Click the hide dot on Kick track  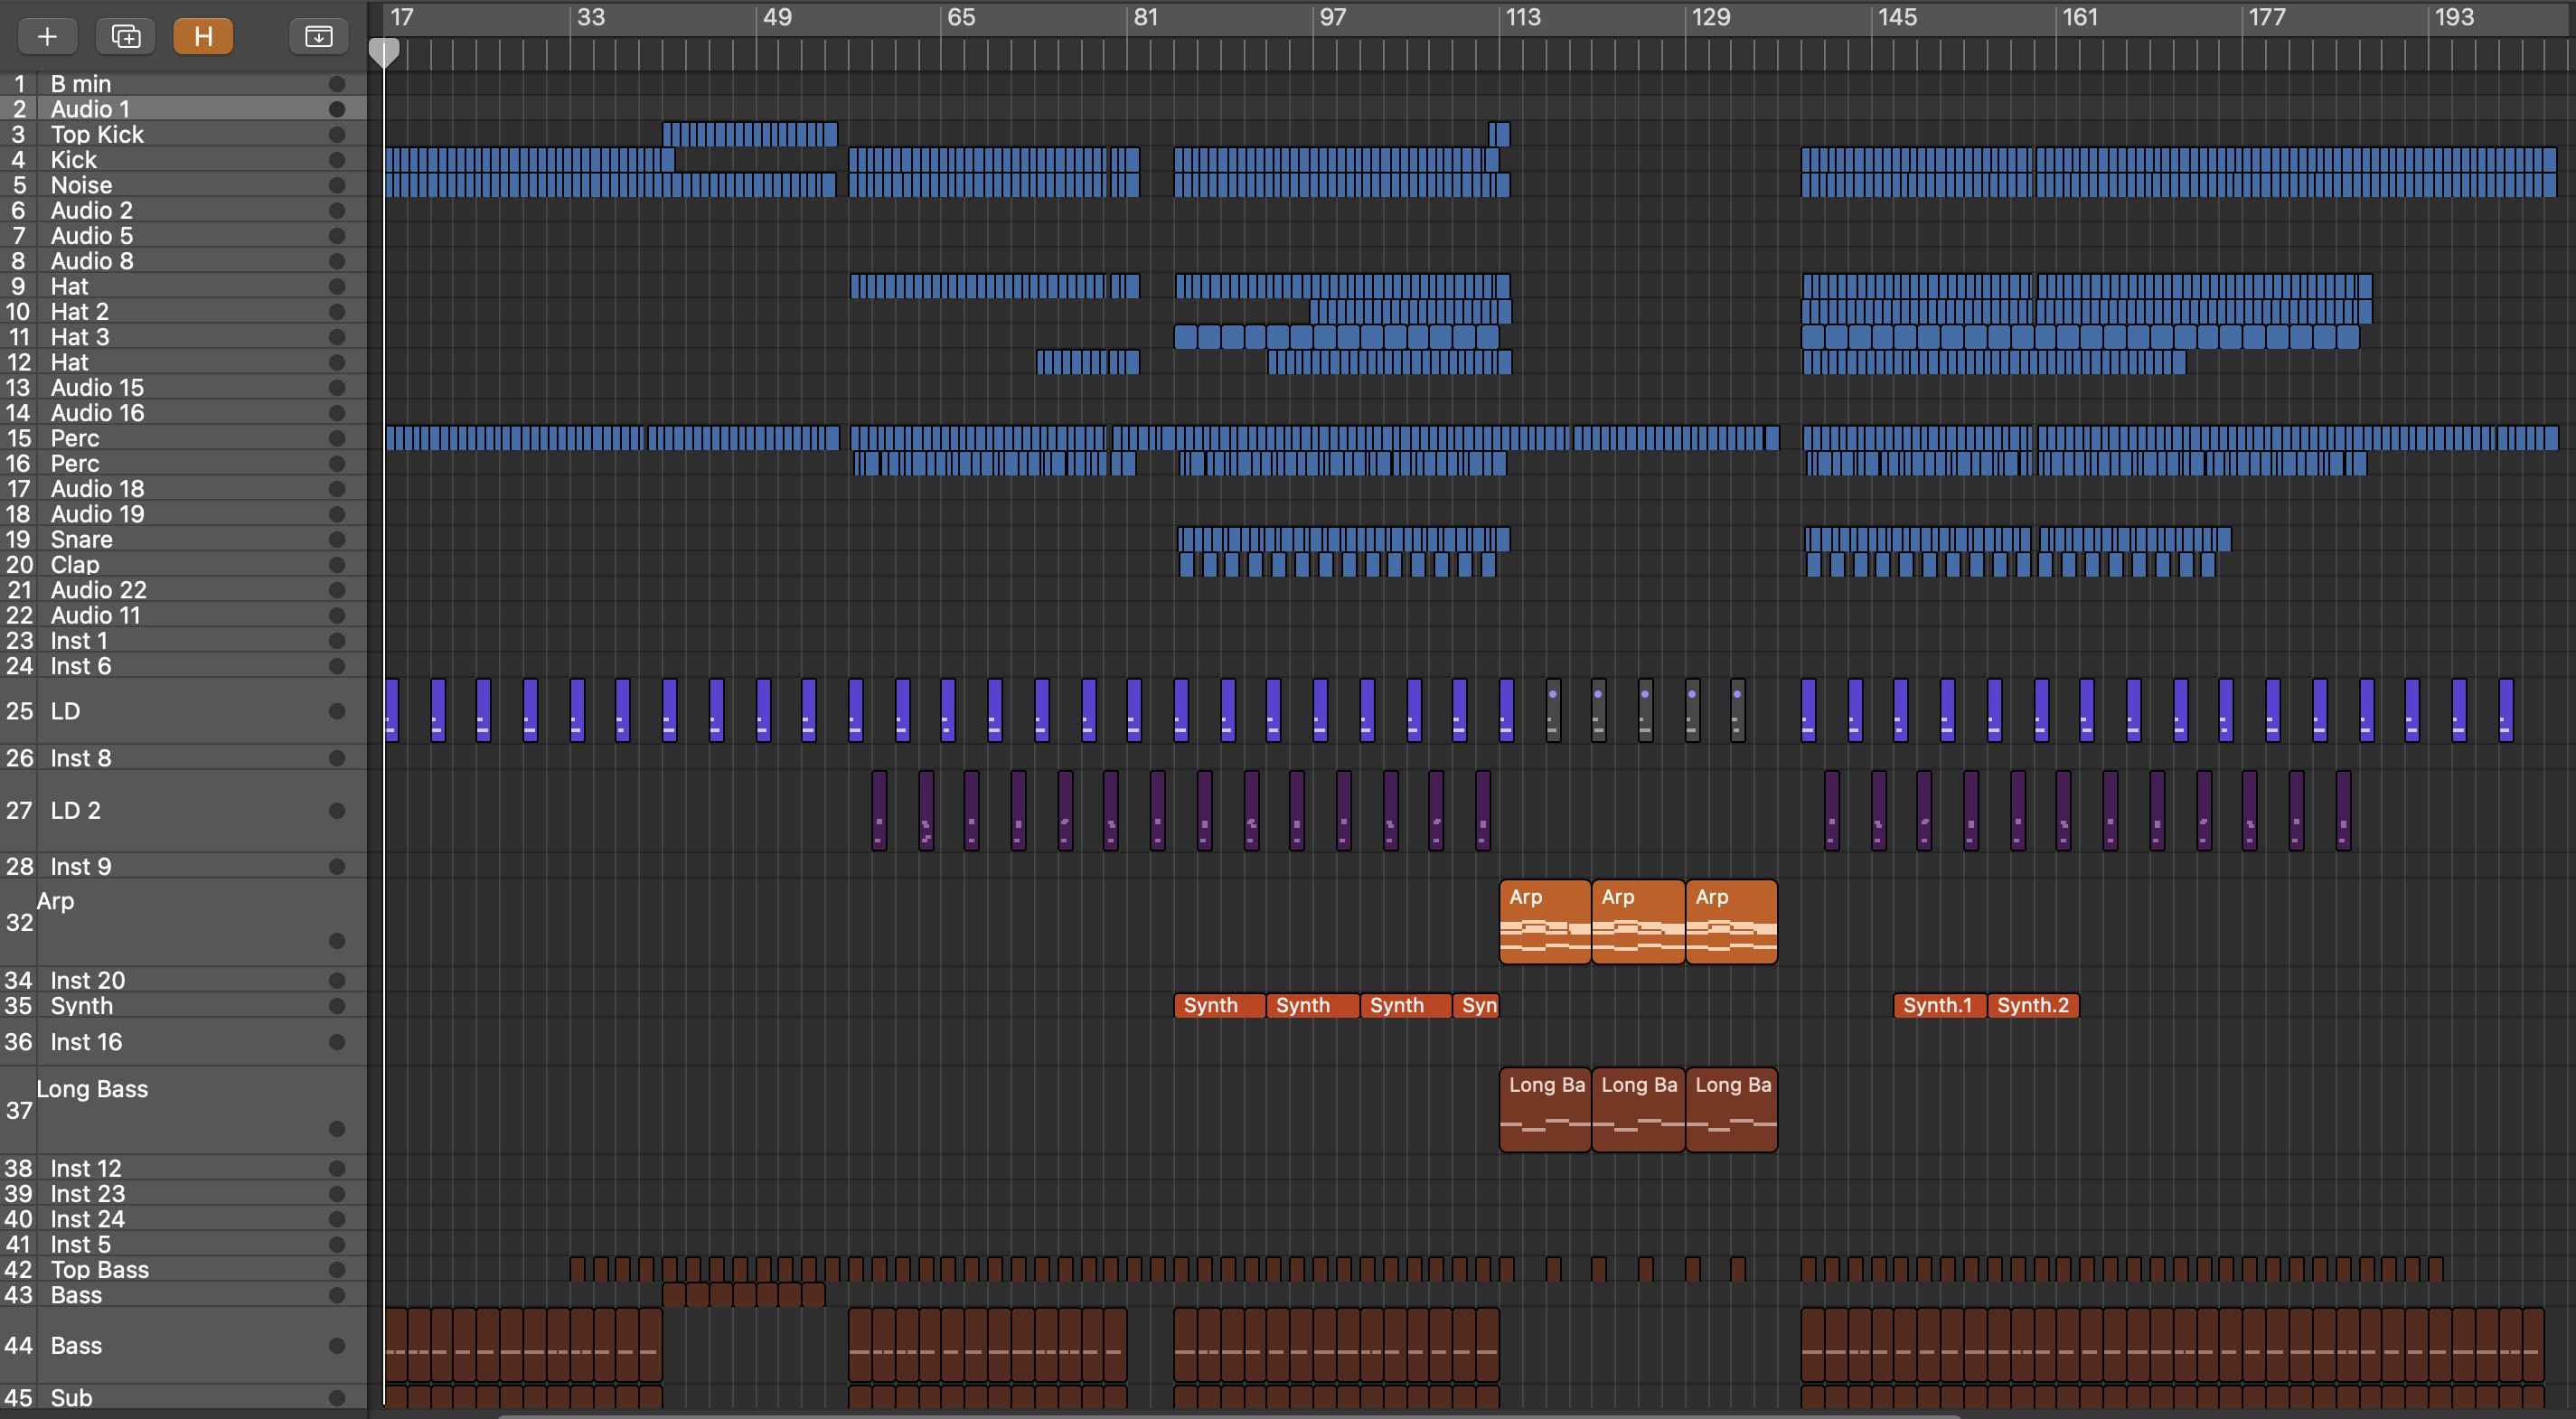coord(337,160)
